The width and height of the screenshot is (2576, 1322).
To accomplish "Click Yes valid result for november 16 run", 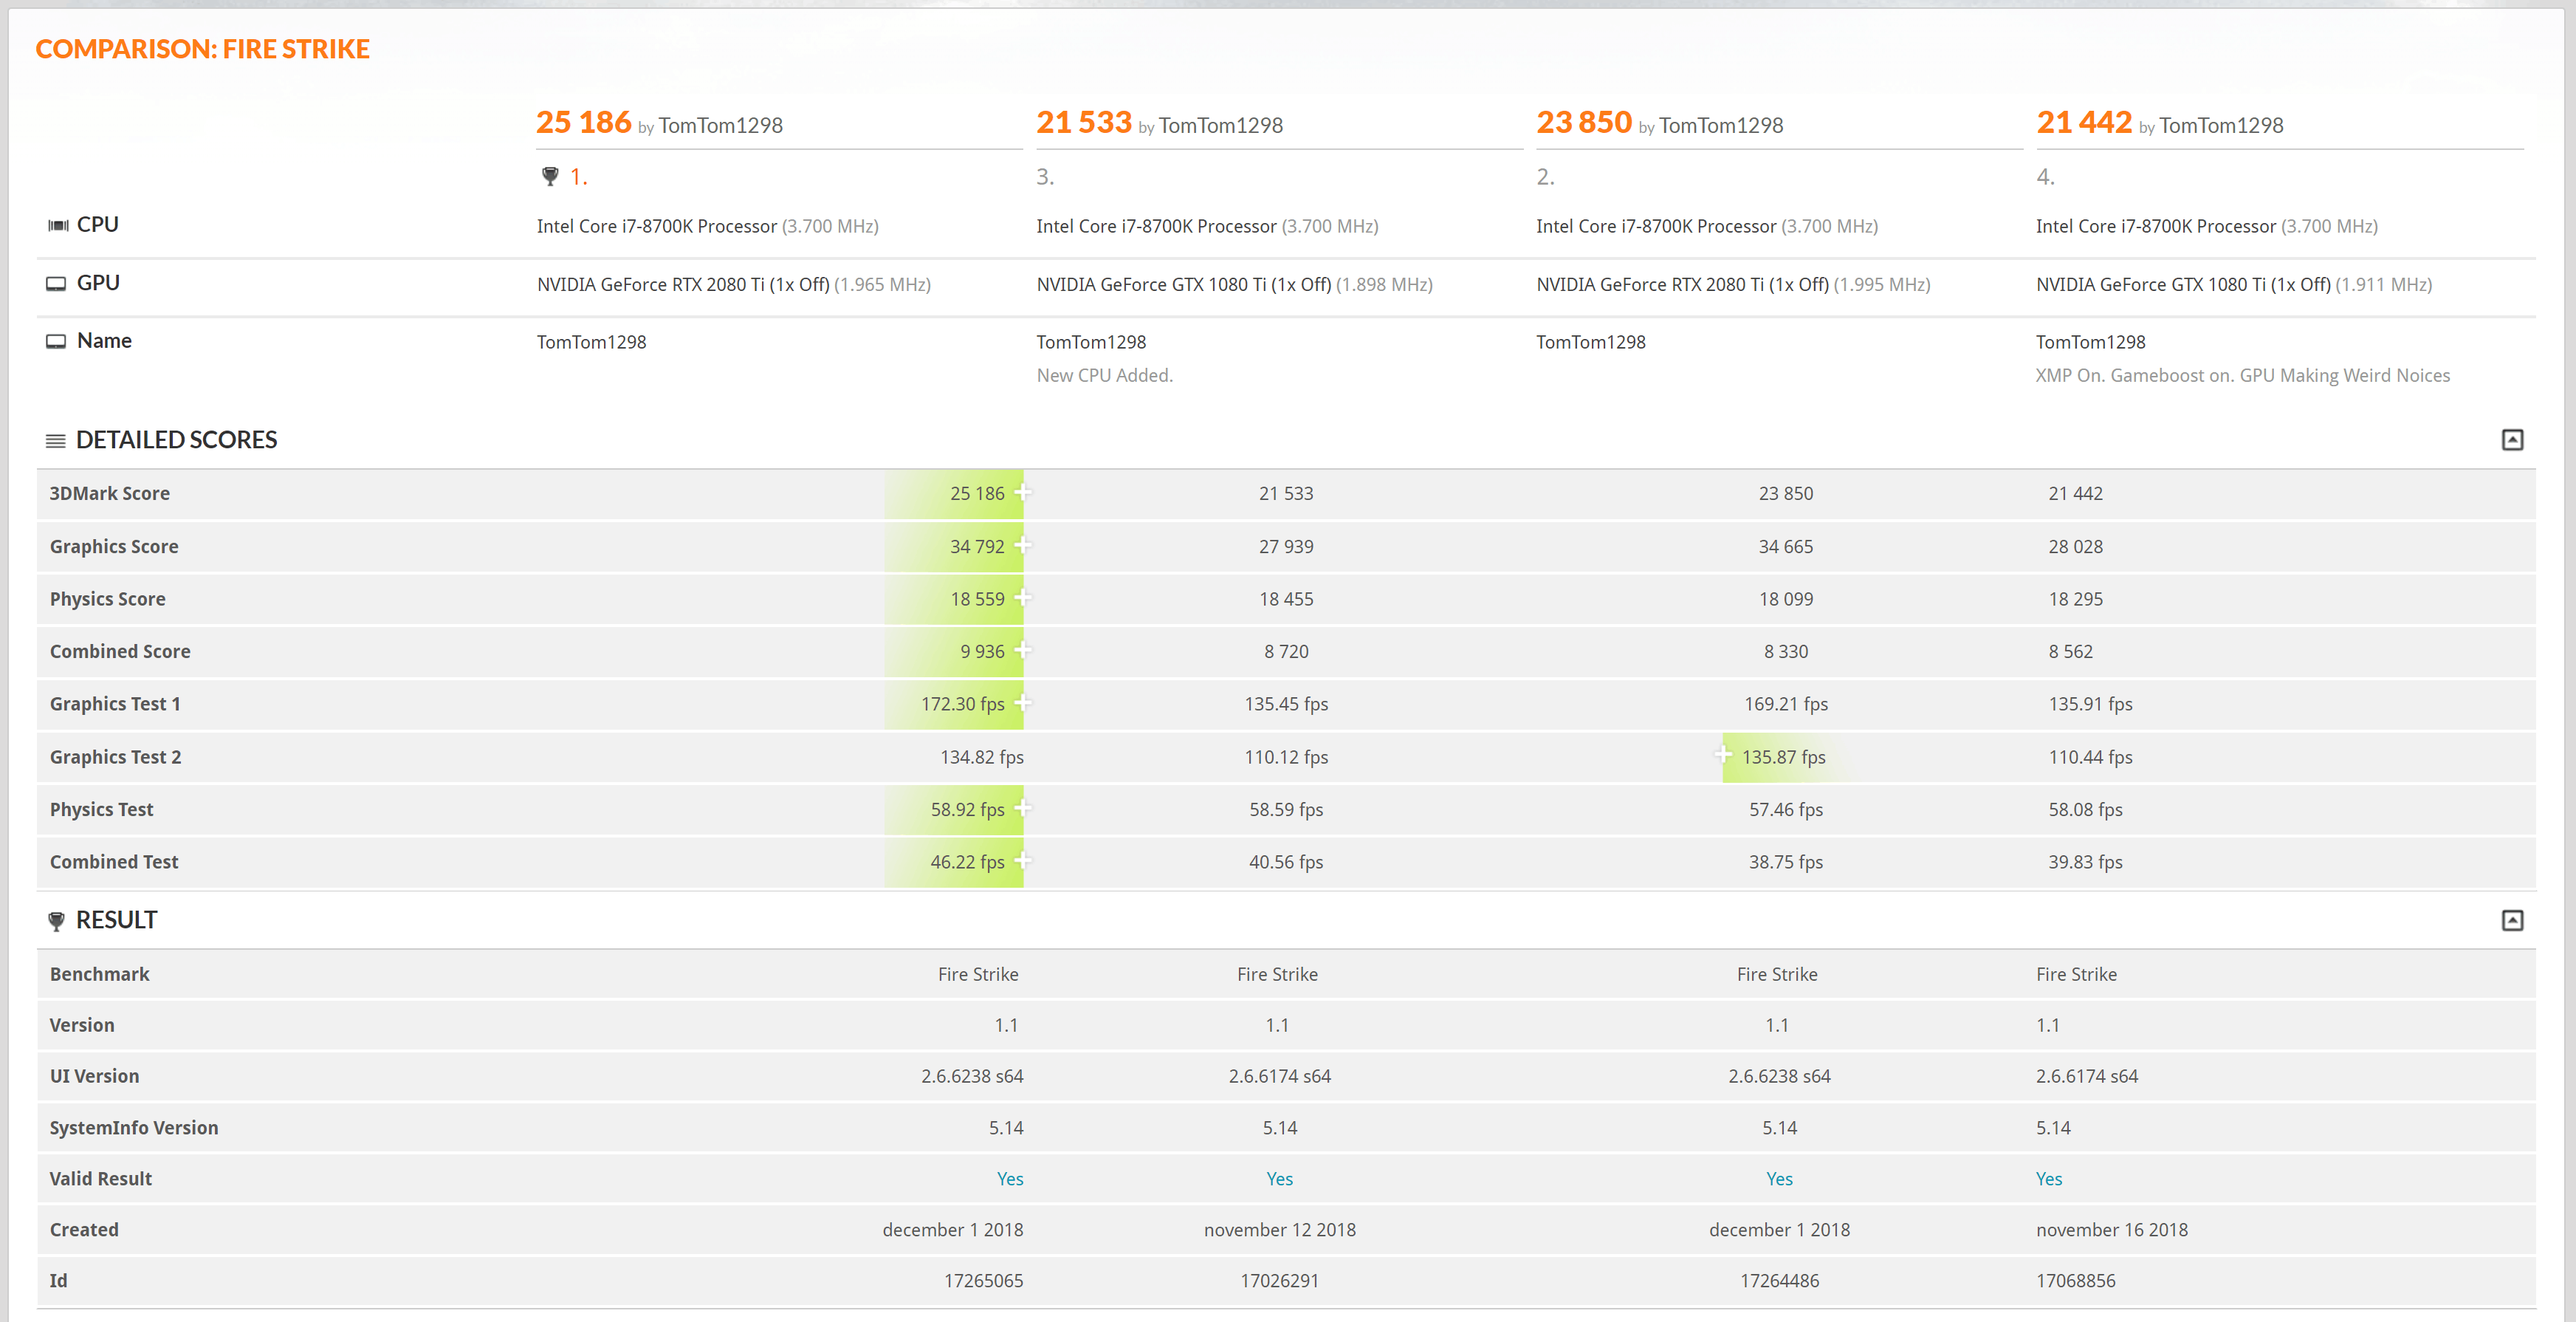I will tap(2048, 1179).
